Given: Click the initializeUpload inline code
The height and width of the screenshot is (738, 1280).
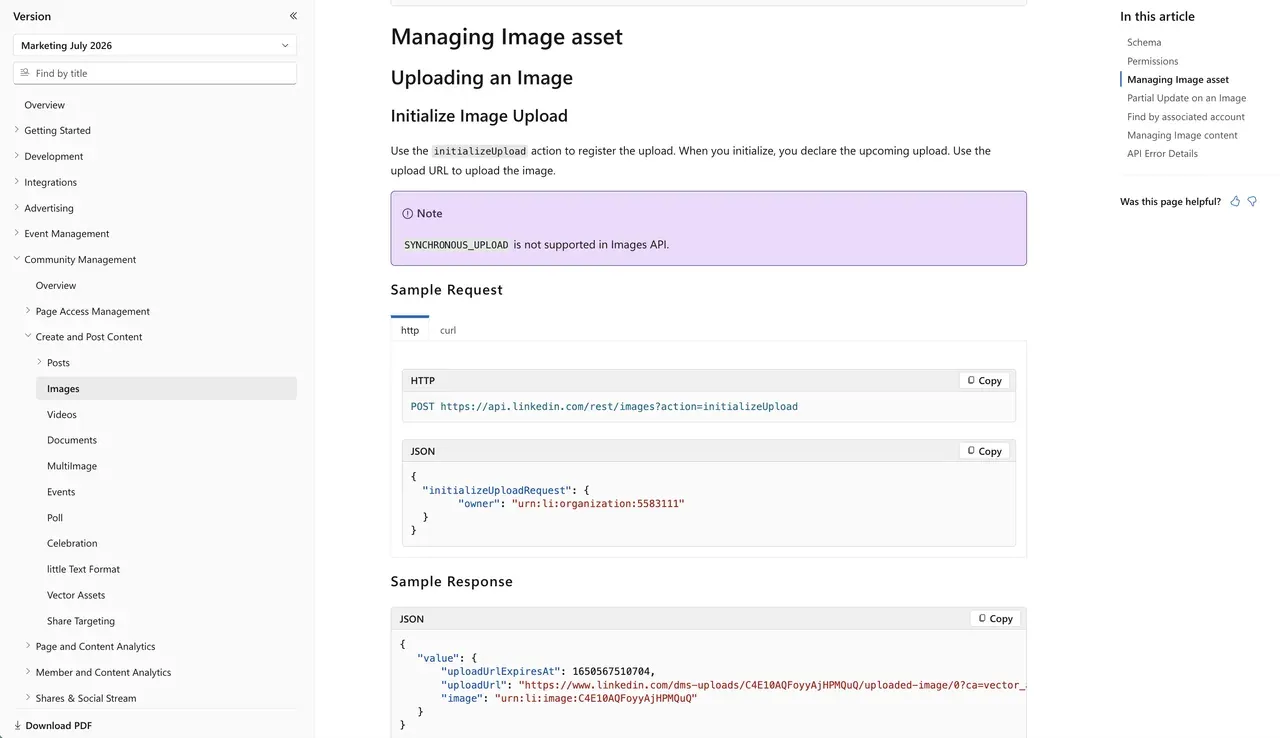Looking at the screenshot, I should (479, 151).
